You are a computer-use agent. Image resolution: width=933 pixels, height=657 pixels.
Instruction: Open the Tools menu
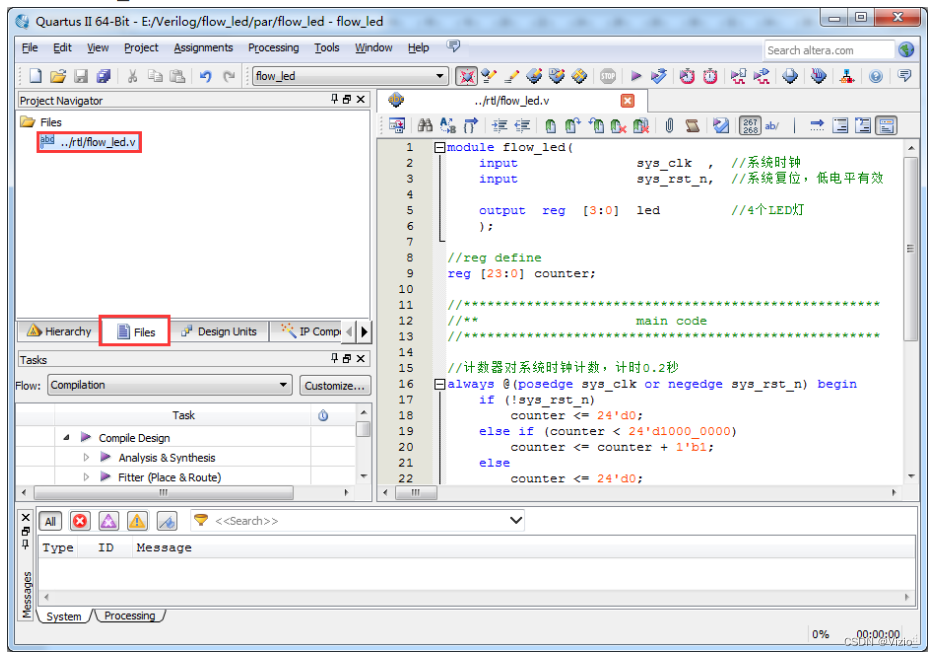pyautogui.click(x=327, y=48)
